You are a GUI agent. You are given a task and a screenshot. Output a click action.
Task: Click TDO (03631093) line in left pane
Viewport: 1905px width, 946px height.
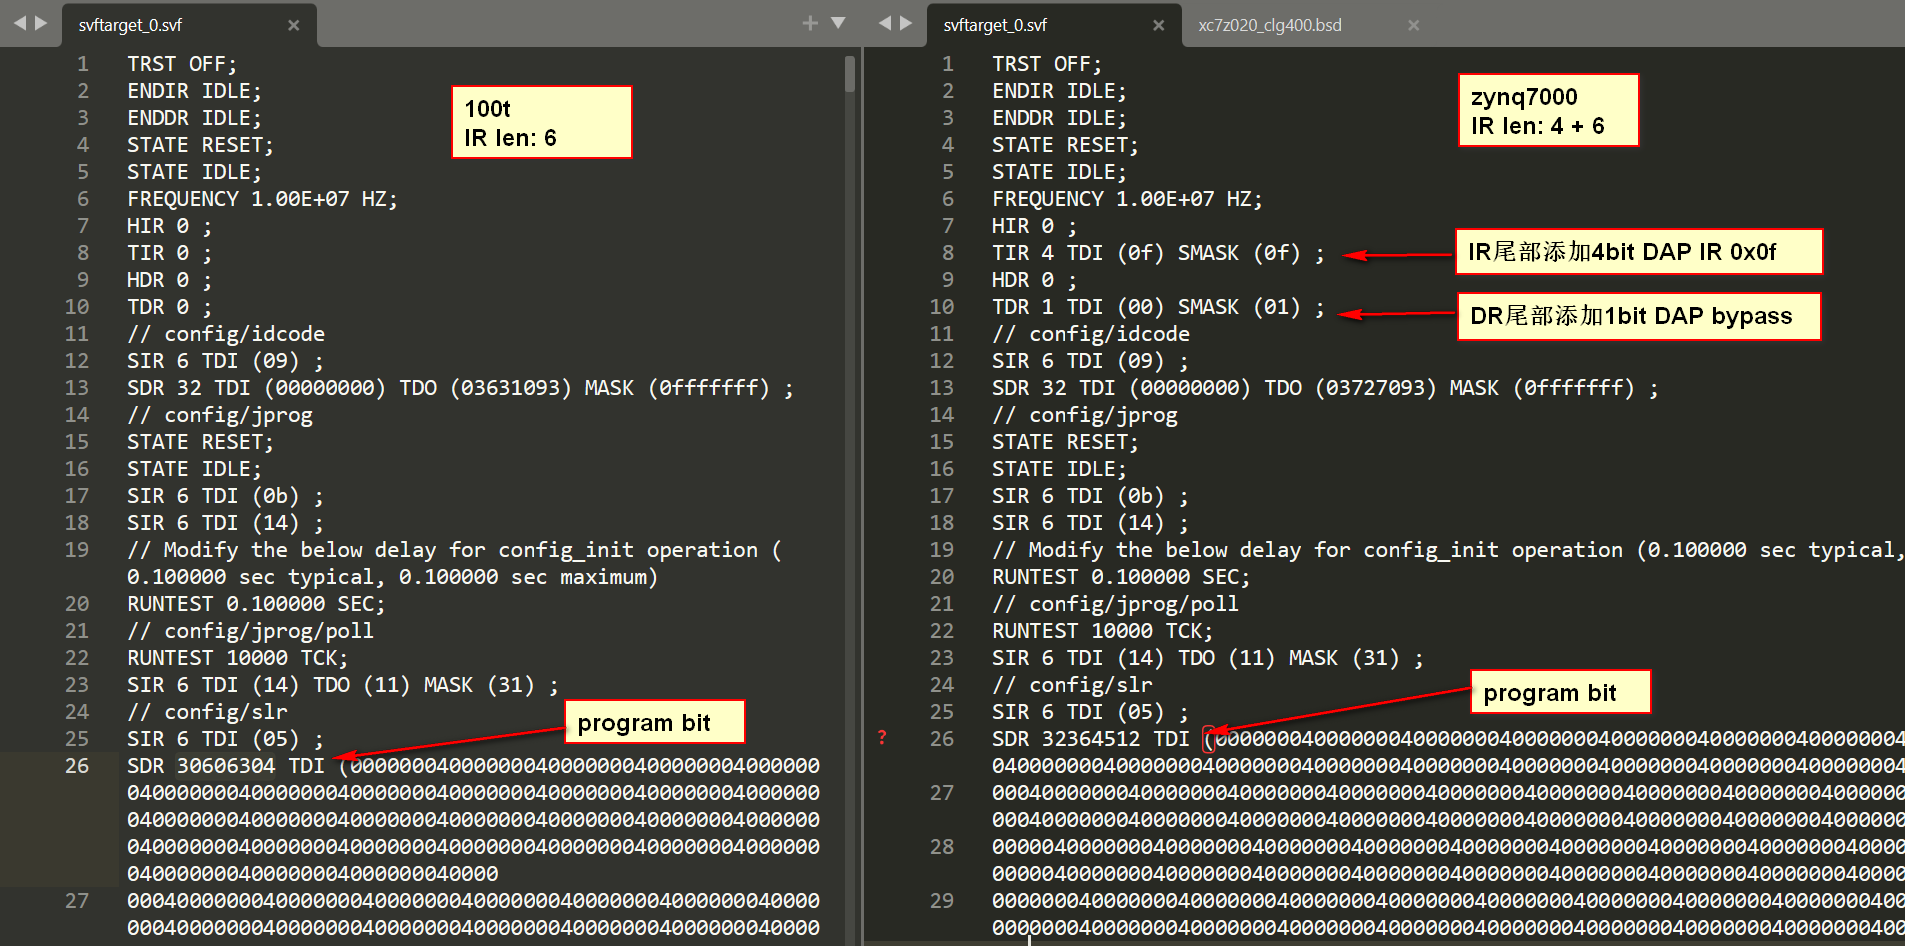tap(460, 389)
